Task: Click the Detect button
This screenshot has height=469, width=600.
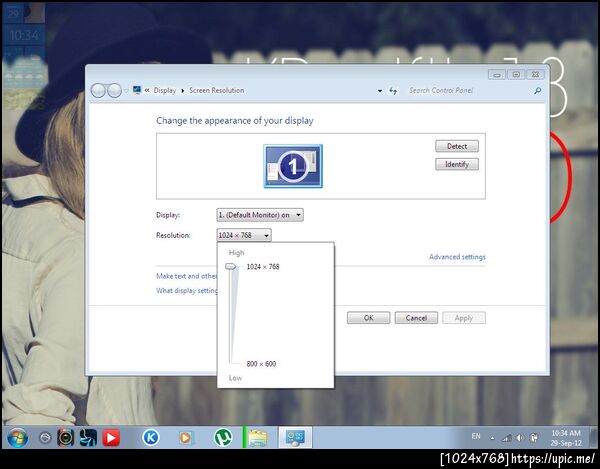Action: (457, 146)
